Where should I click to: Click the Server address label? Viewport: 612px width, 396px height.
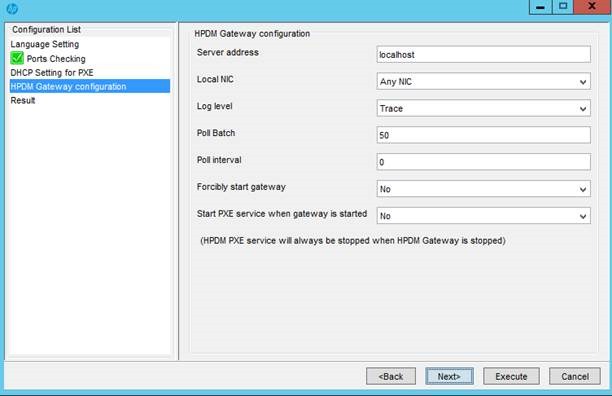228,52
